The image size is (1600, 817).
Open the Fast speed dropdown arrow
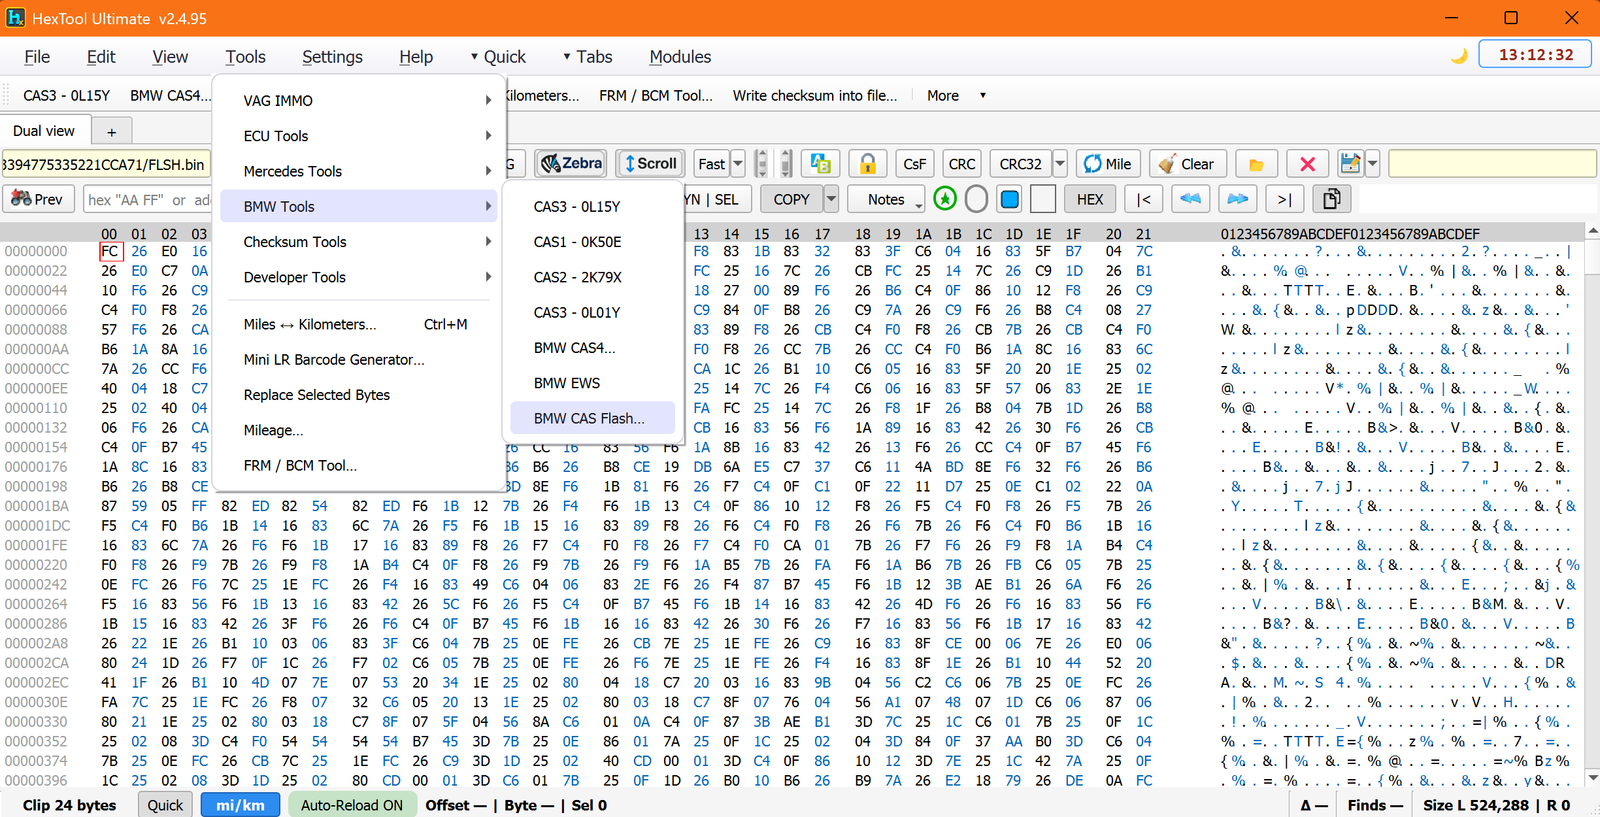tap(738, 164)
